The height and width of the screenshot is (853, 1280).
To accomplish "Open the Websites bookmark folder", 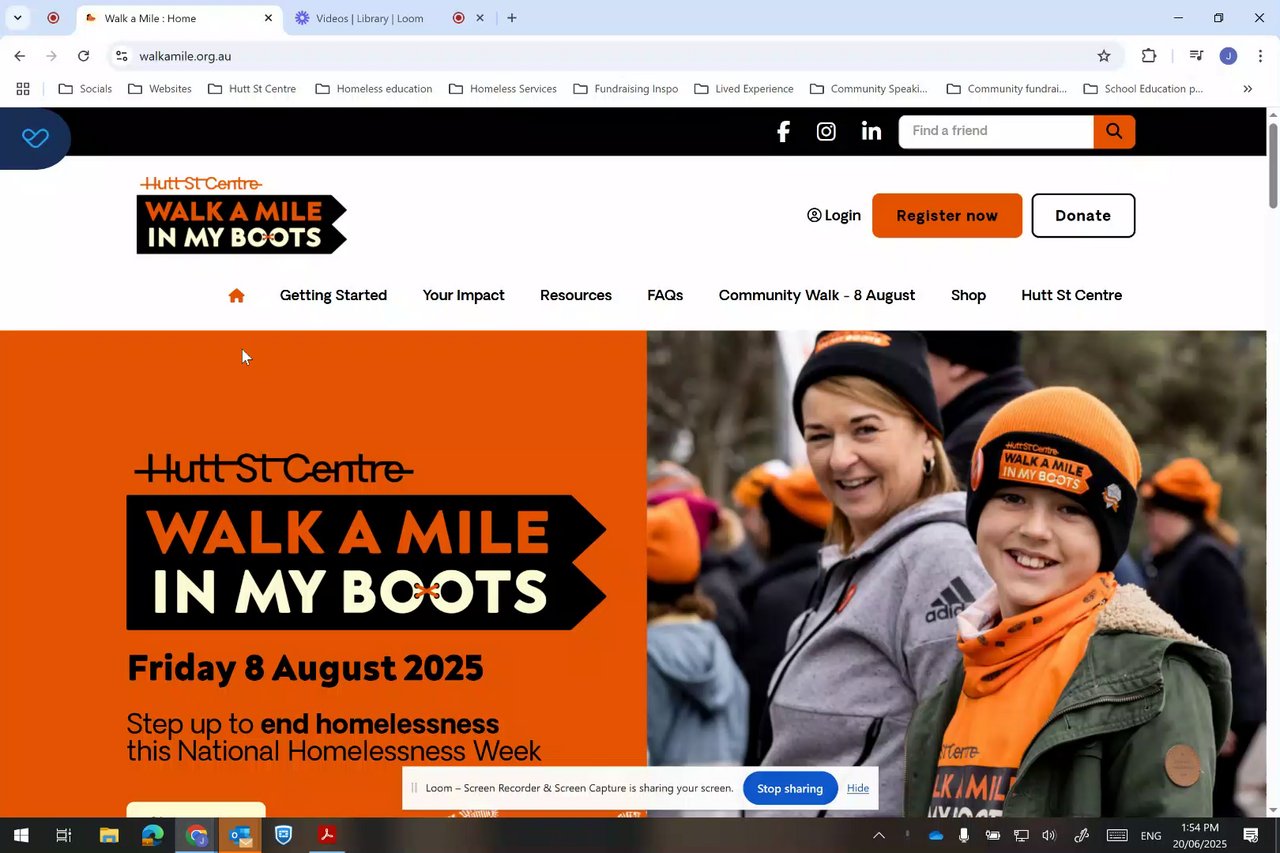I will pos(160,89).
